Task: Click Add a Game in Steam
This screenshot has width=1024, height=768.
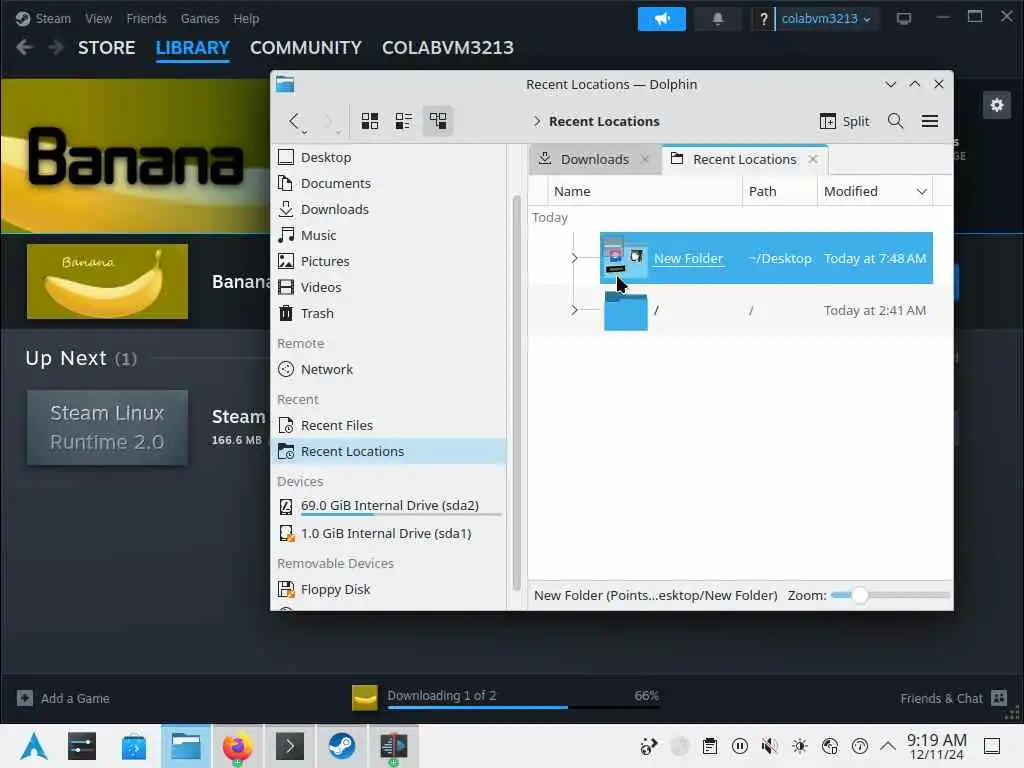Action: click(x=63, y=698)
